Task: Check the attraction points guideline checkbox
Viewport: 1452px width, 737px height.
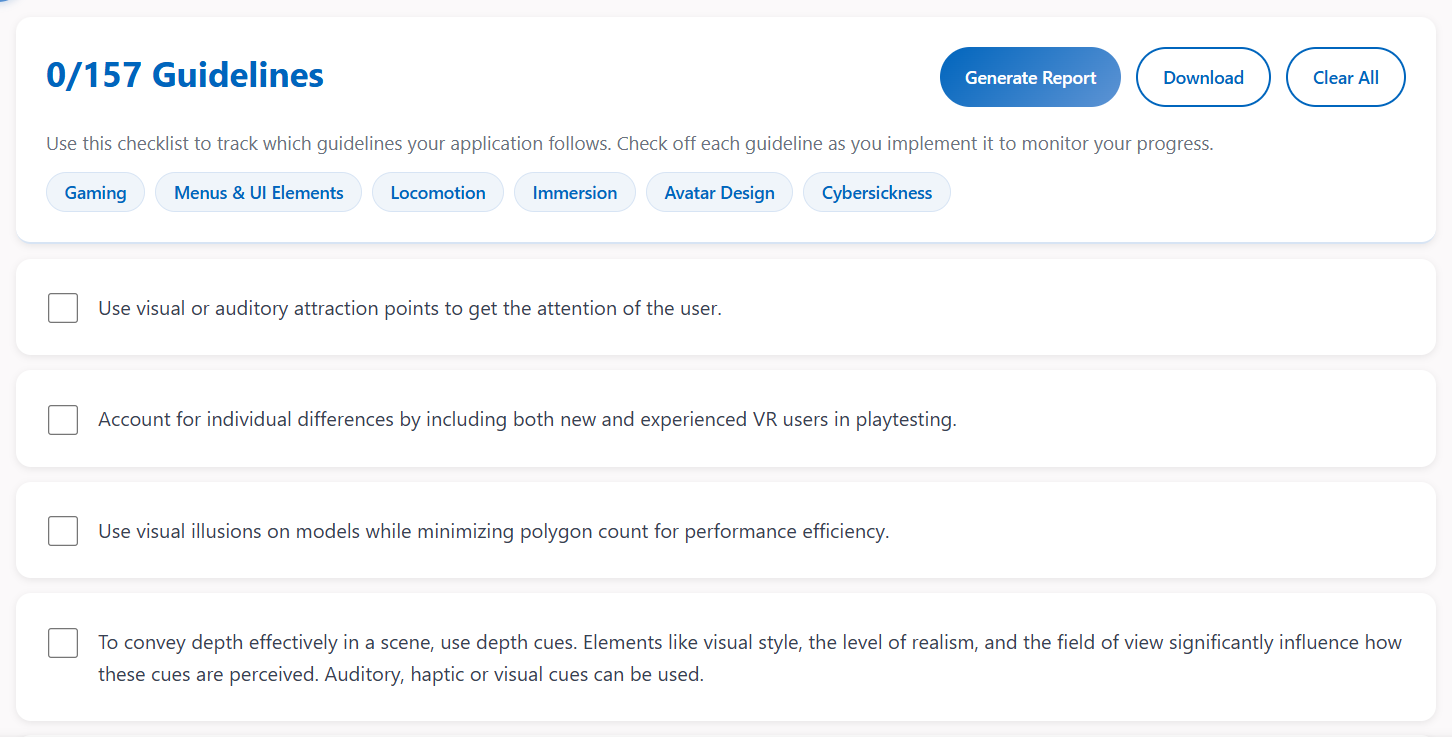Action: coord(63,308)
